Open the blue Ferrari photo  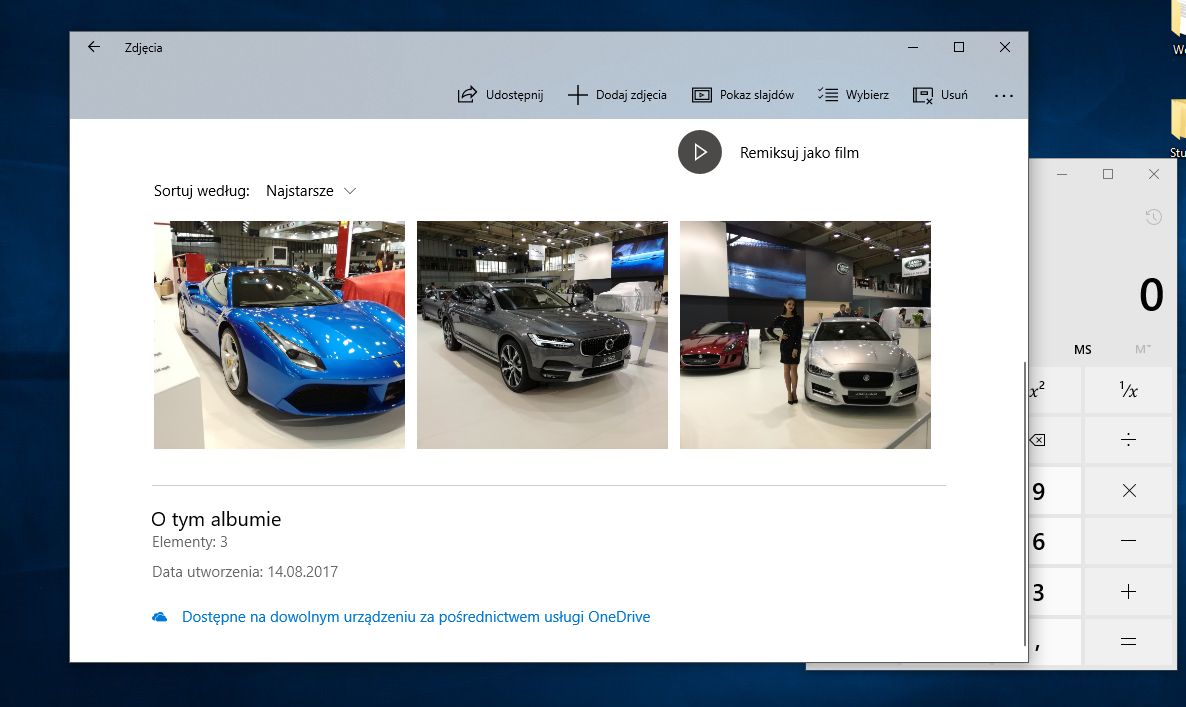(x=279, y=335)
